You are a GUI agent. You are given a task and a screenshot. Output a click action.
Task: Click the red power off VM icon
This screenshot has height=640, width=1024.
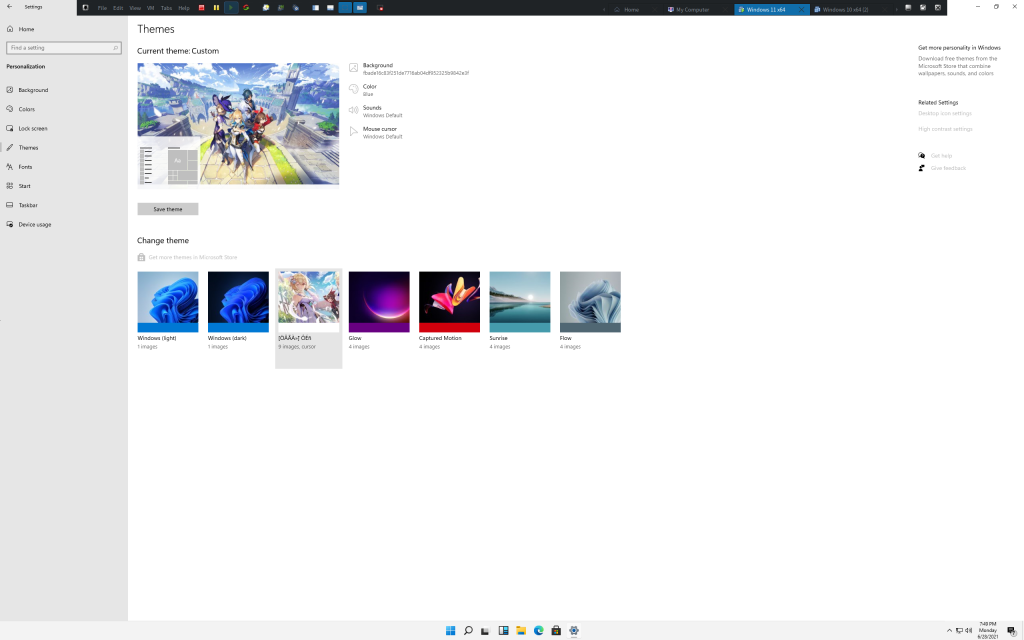(x=202, y=8)
